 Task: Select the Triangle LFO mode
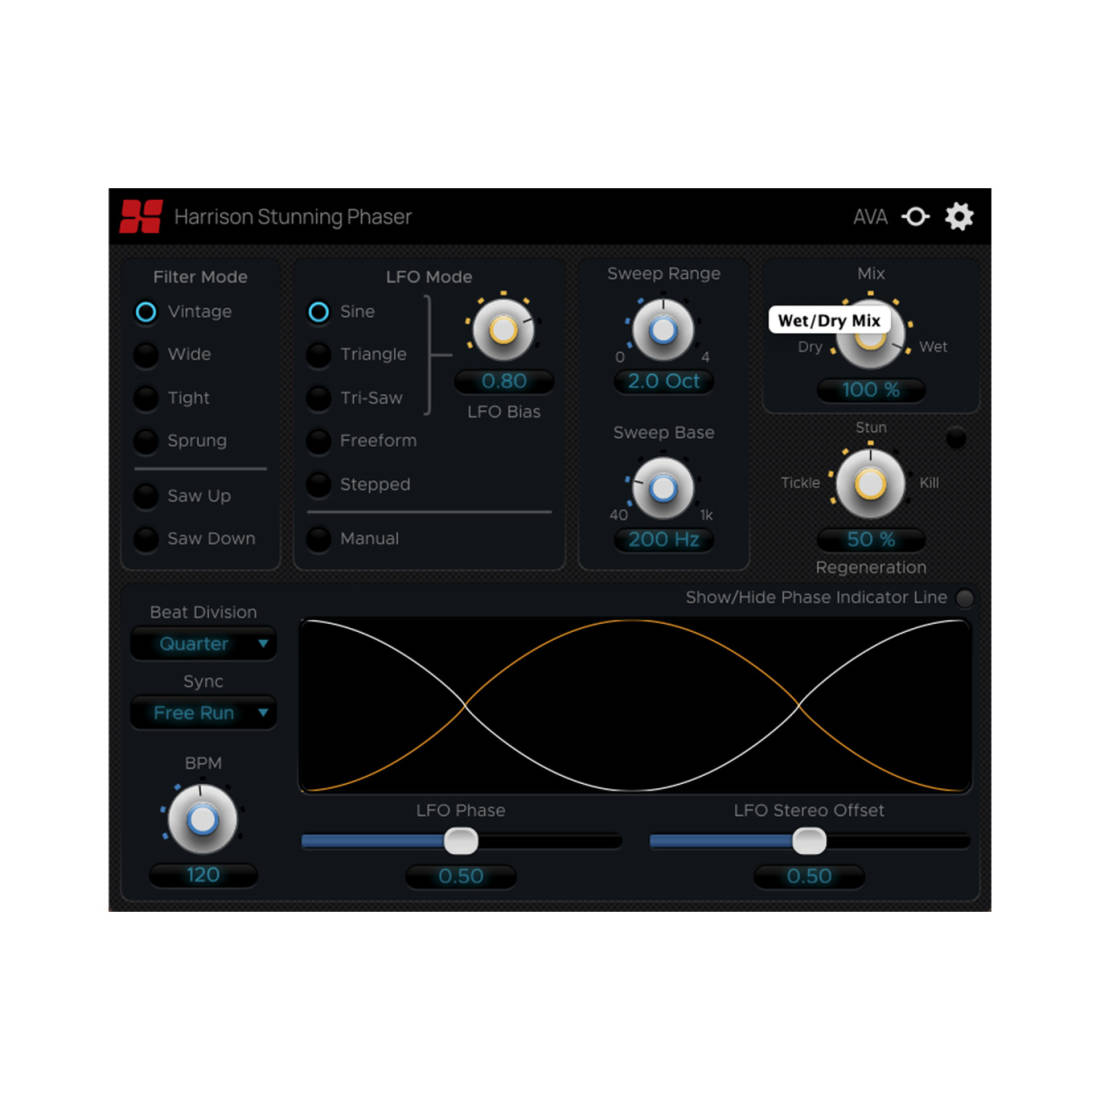click(x=318, y=354)
